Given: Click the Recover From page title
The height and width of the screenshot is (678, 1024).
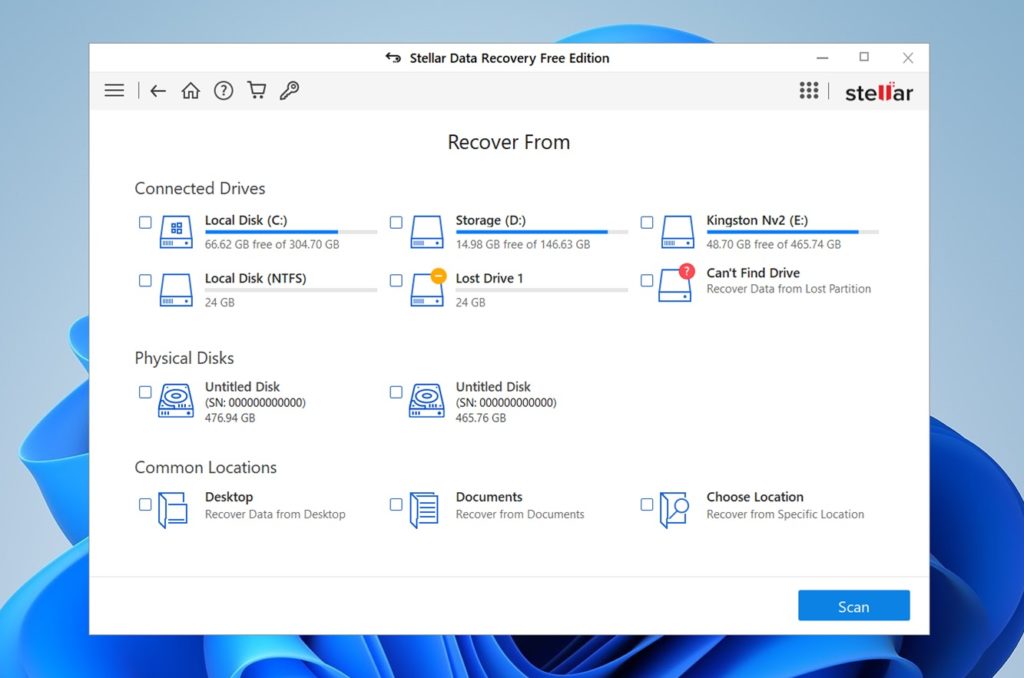Looking at the screenshot, I should point(508,142).
